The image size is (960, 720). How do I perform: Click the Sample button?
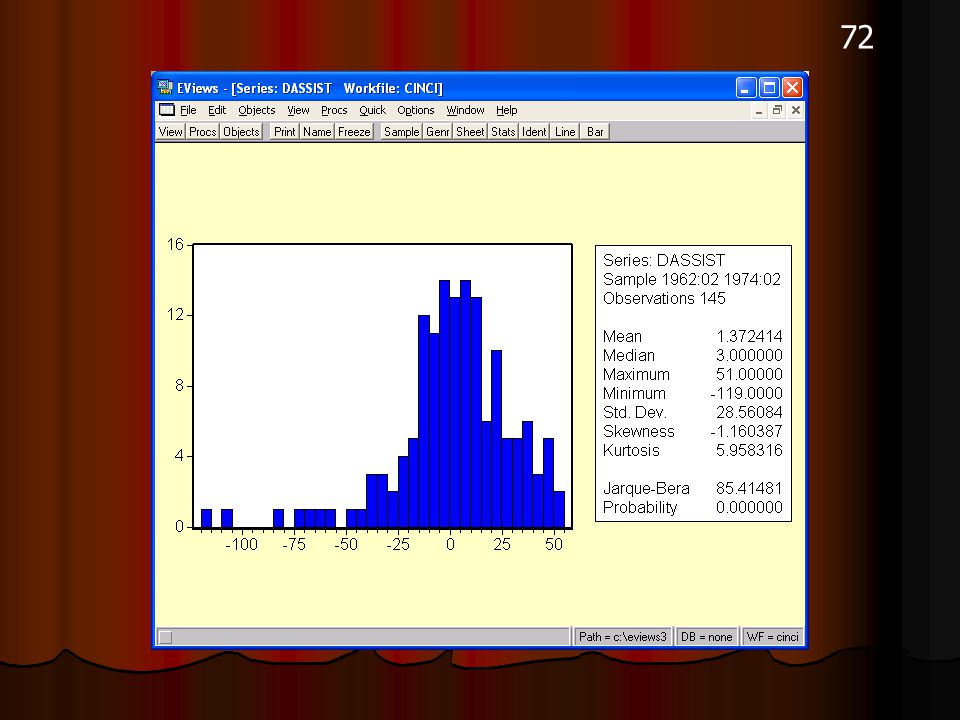pyautogui.click(x=402, y=132)
